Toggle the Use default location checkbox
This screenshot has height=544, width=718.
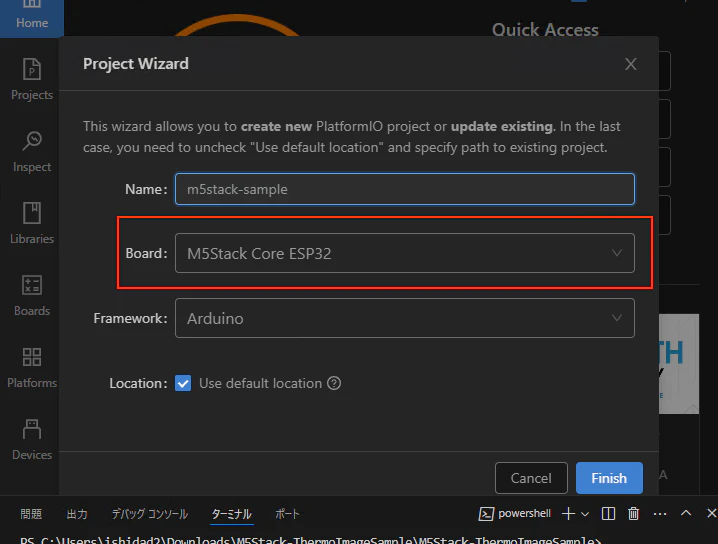(x=183, y=383)
